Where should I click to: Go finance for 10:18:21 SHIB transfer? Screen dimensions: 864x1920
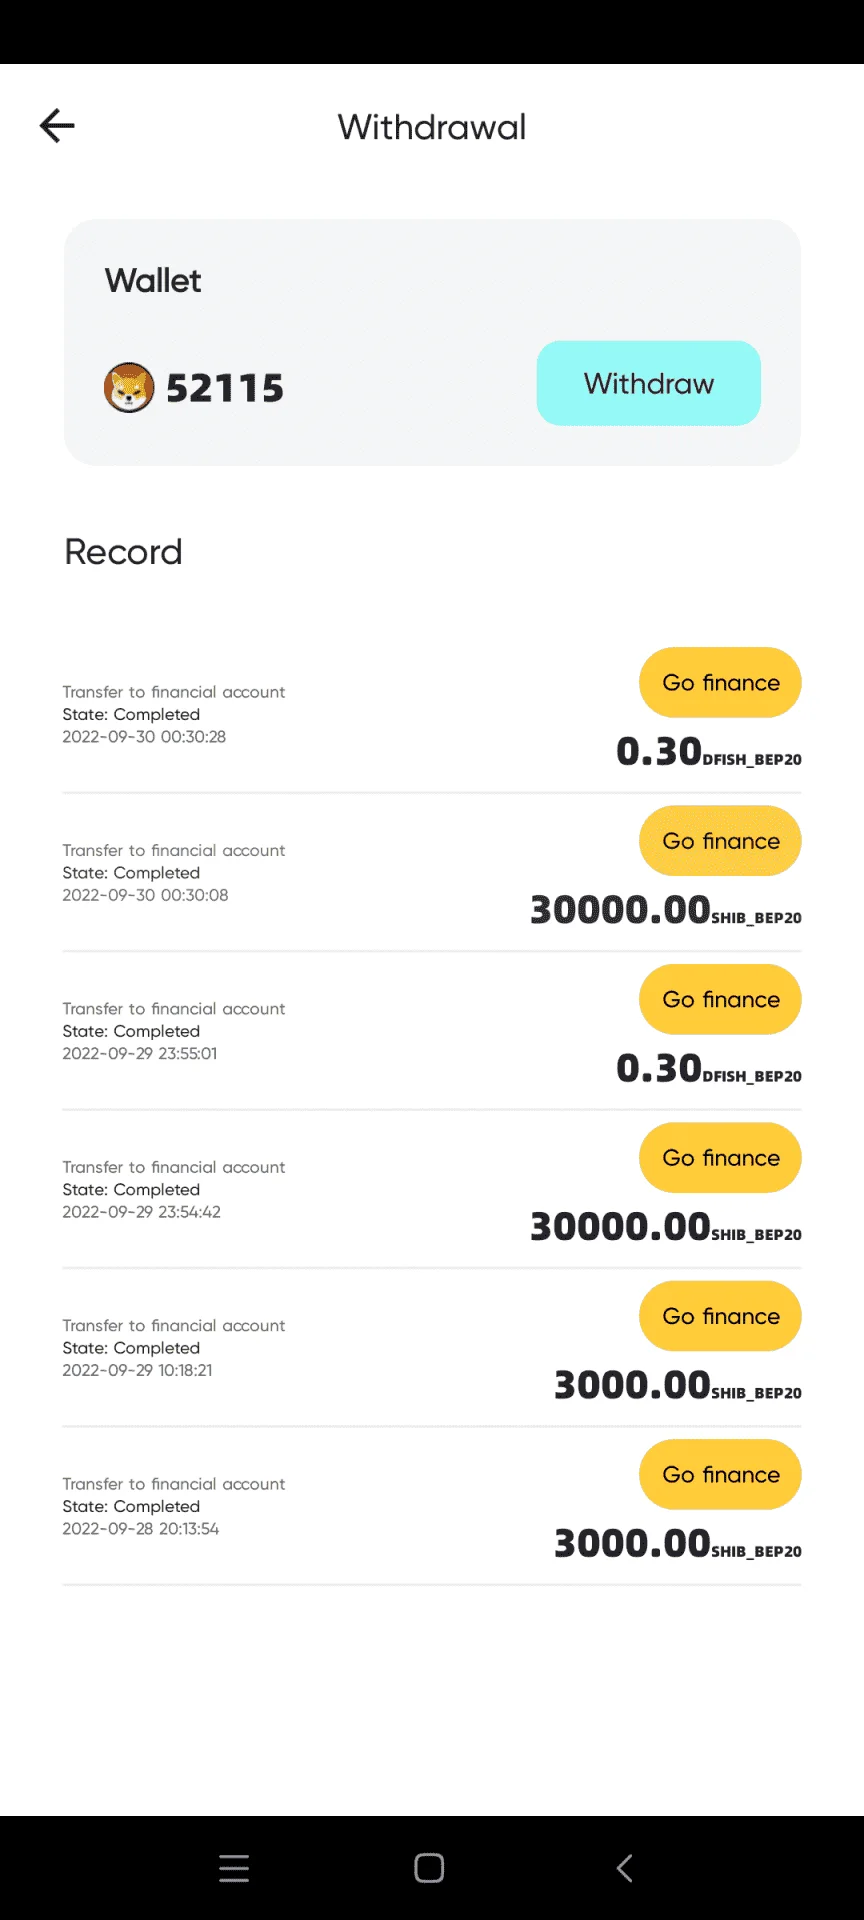(720, 1316)
